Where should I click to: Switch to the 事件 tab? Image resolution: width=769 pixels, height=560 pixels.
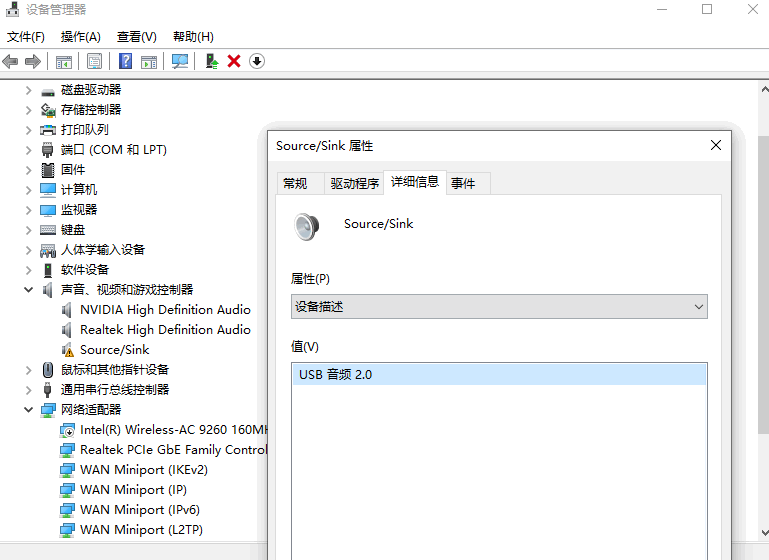pos(468,184)
